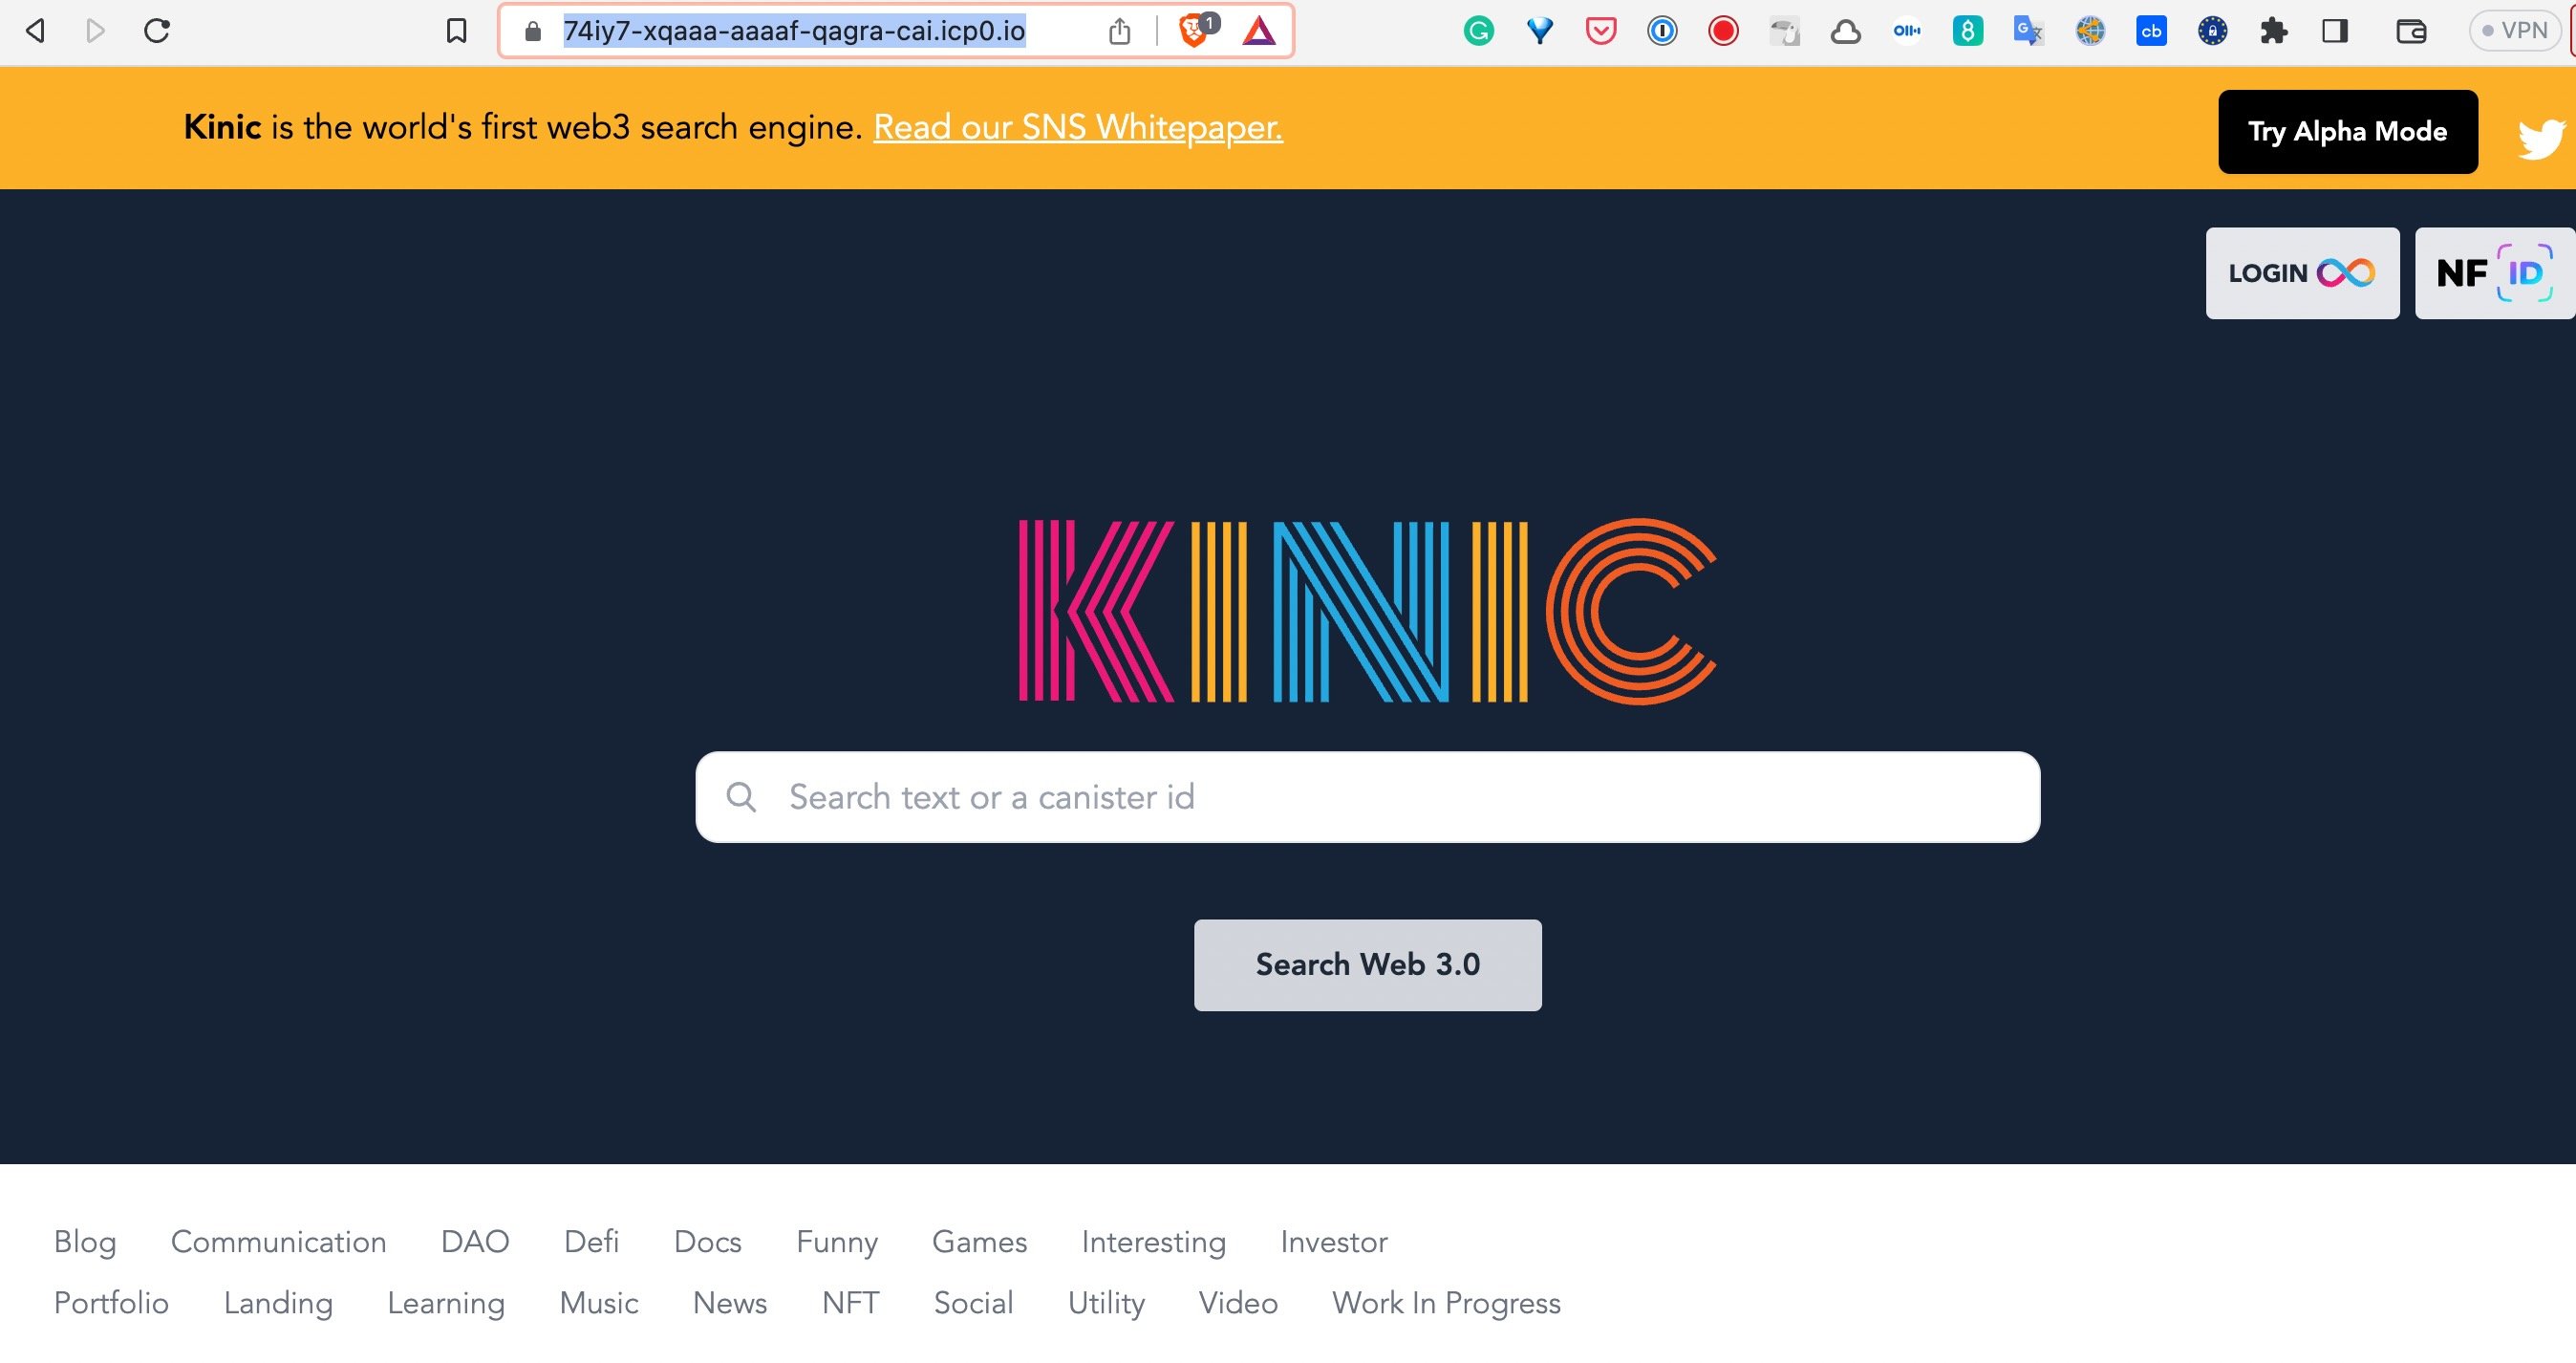Click Try Alpha Mode button
The width and height of the screenshot is (2576, 1363).
pos(2347,132)
